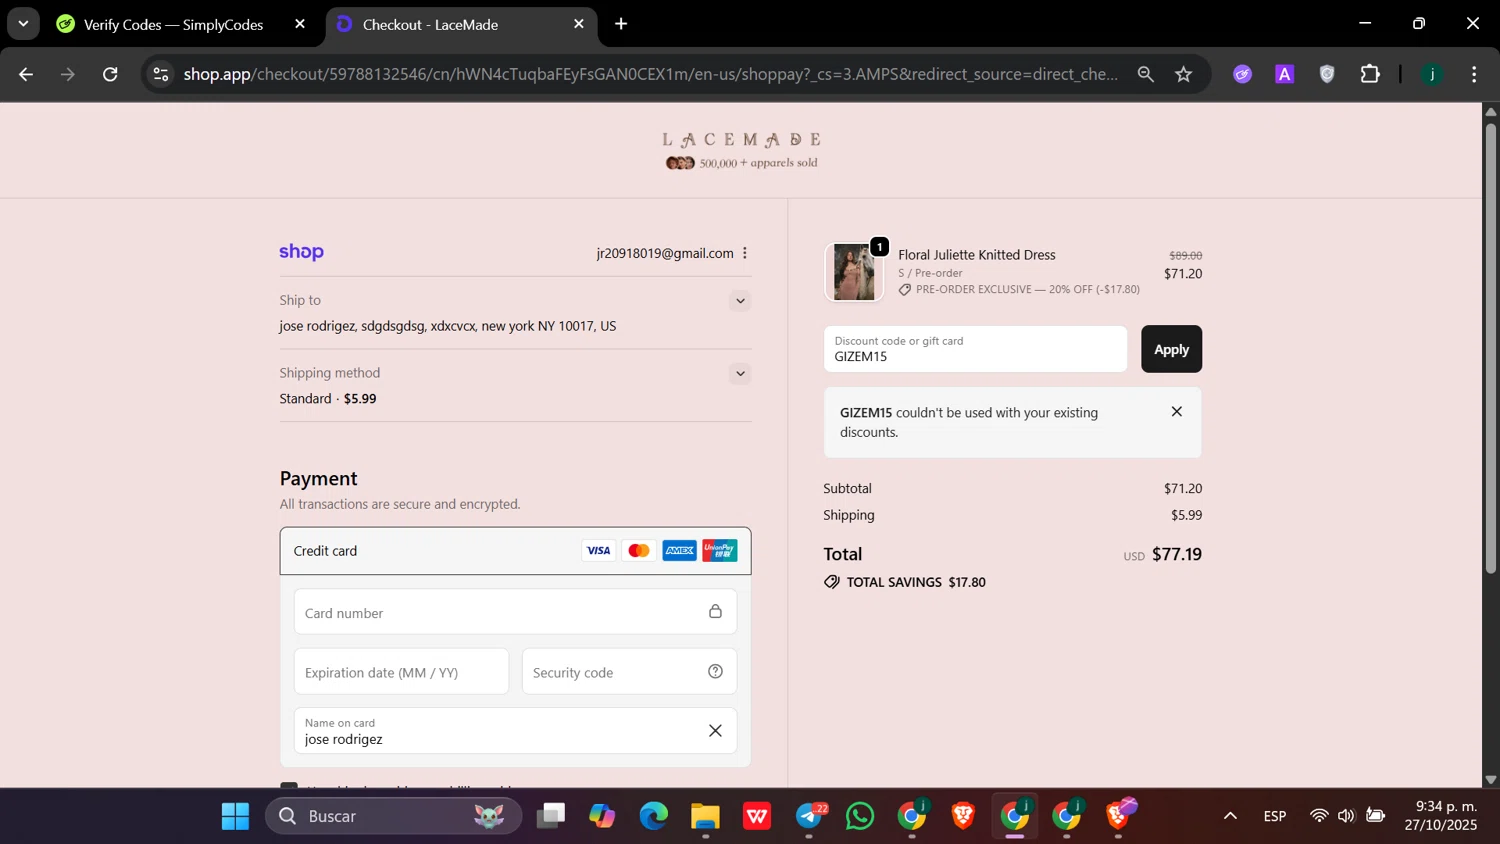This screenshot has width=1500, height=844.
Task: Click the American Express logo
Action: tap(679, 550)
